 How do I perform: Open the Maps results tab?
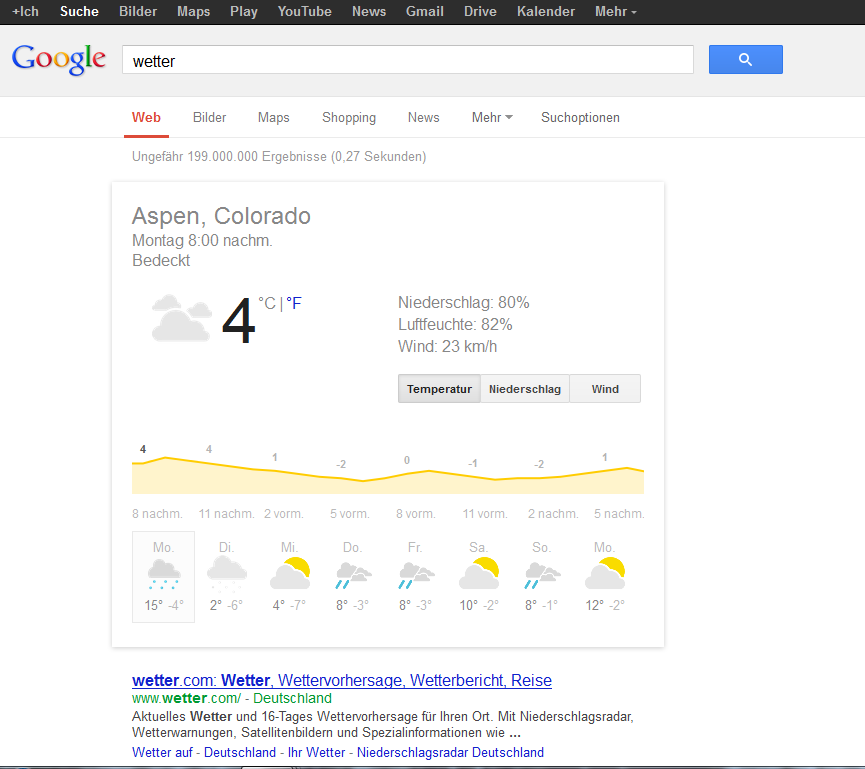(x=274, y=118)
